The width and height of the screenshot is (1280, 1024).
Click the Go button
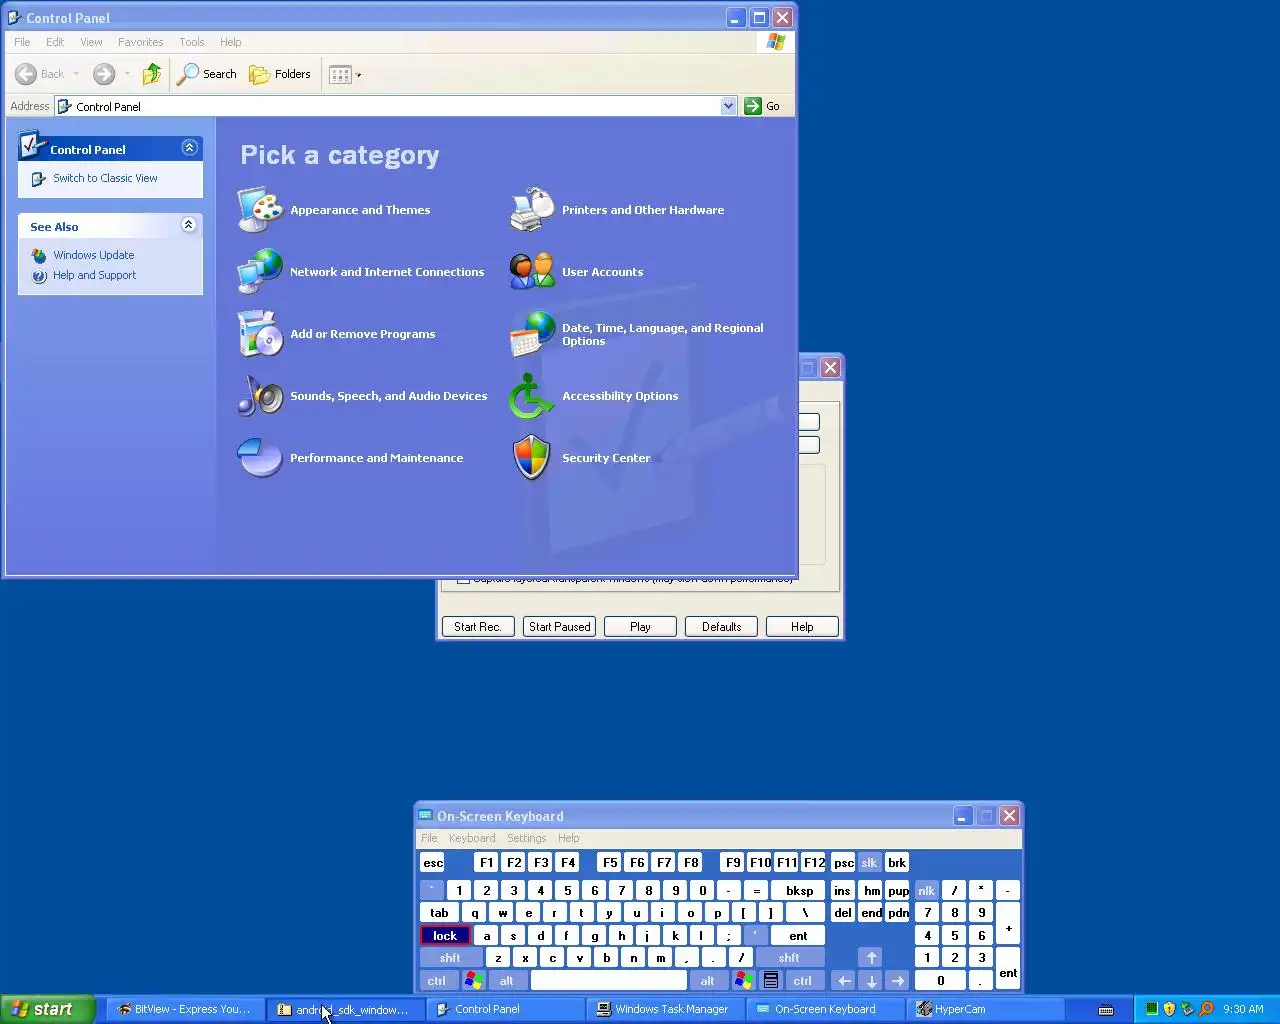(x=762, y=106)
